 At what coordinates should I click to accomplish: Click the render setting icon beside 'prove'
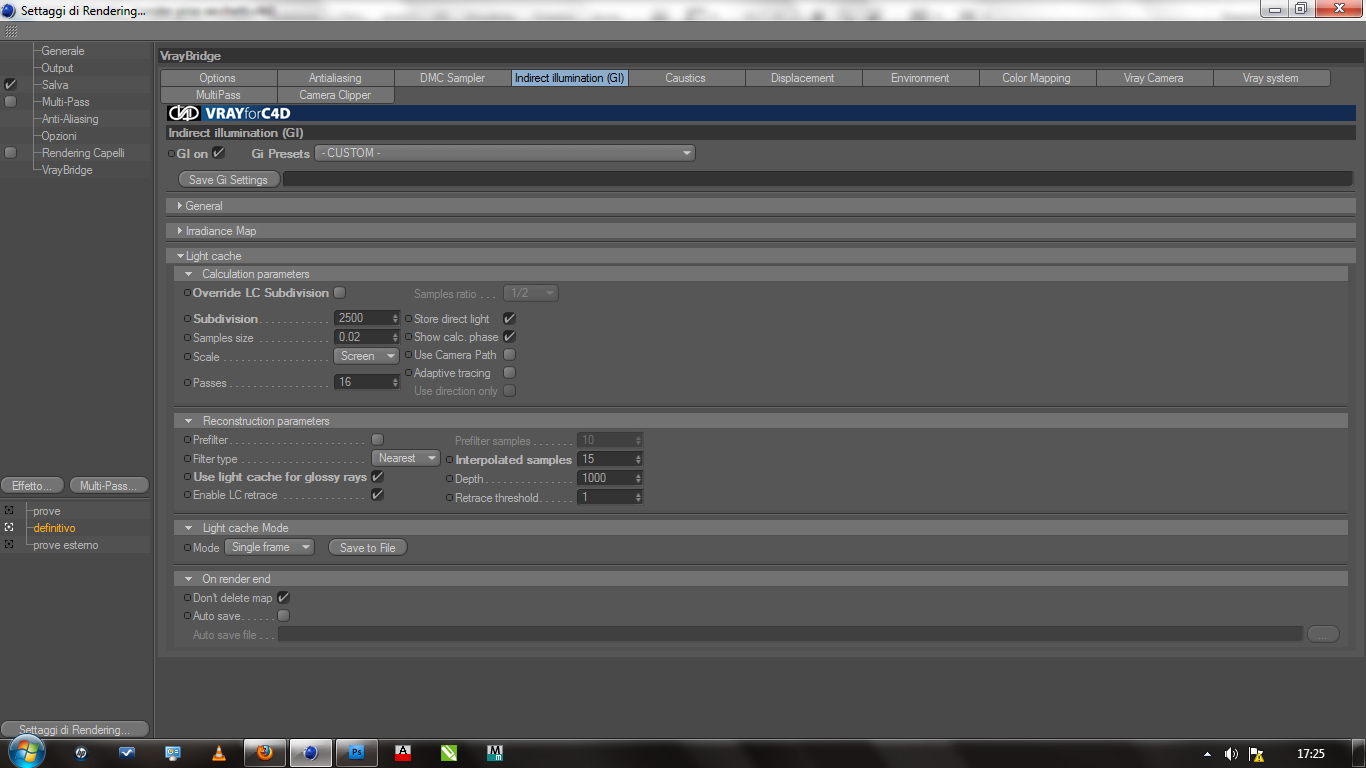9,511
